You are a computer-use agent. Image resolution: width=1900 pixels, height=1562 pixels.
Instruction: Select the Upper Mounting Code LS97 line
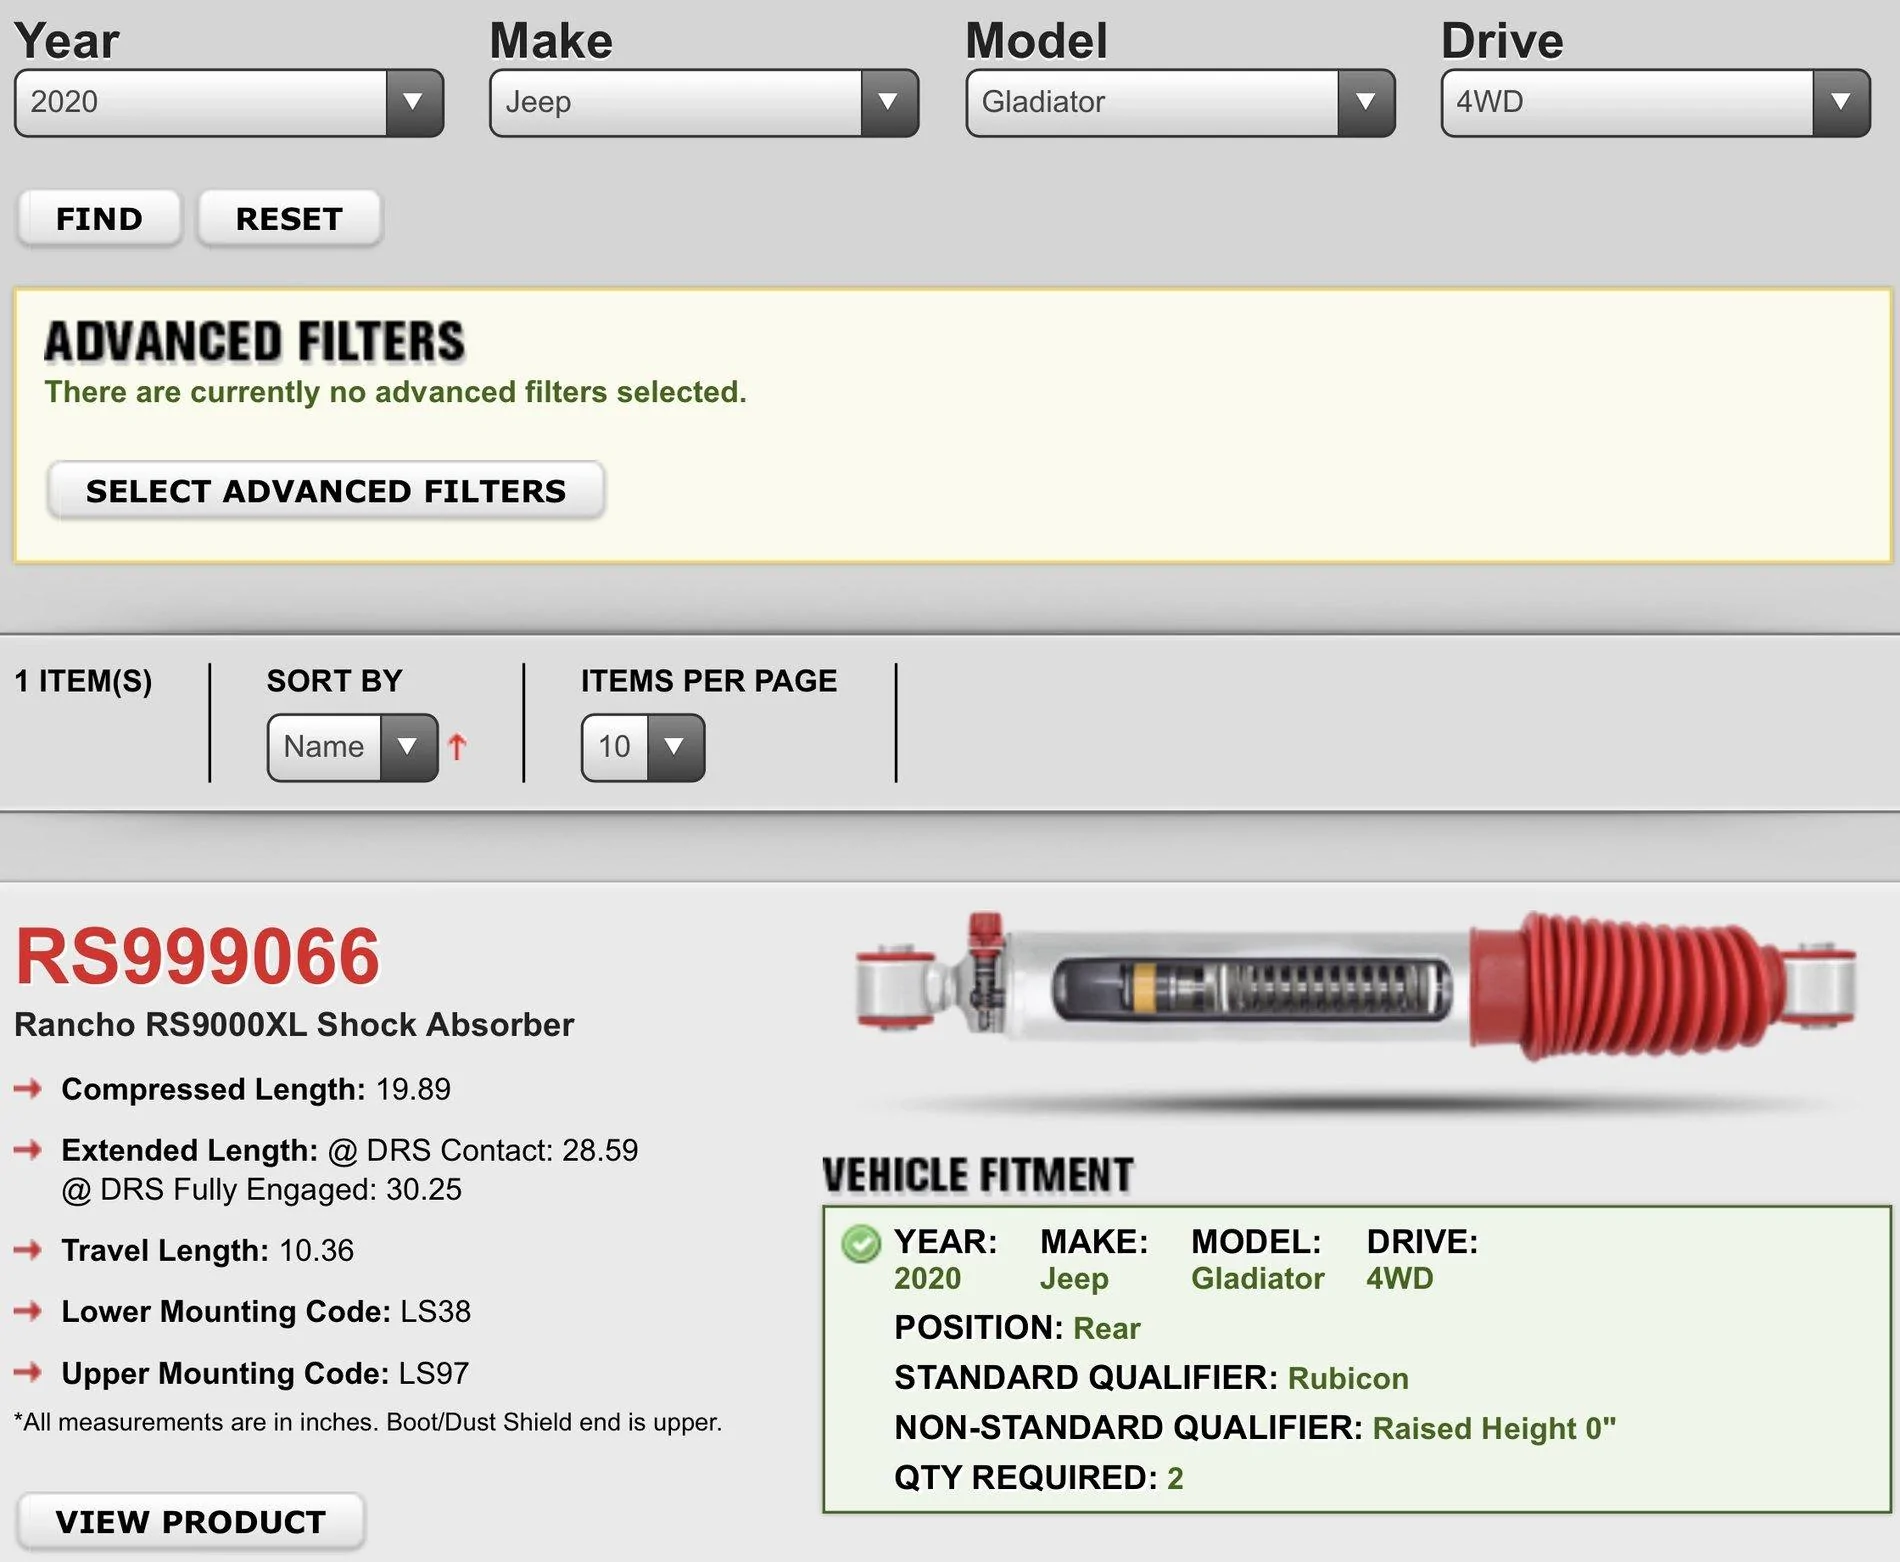(x=265, y=1373)
